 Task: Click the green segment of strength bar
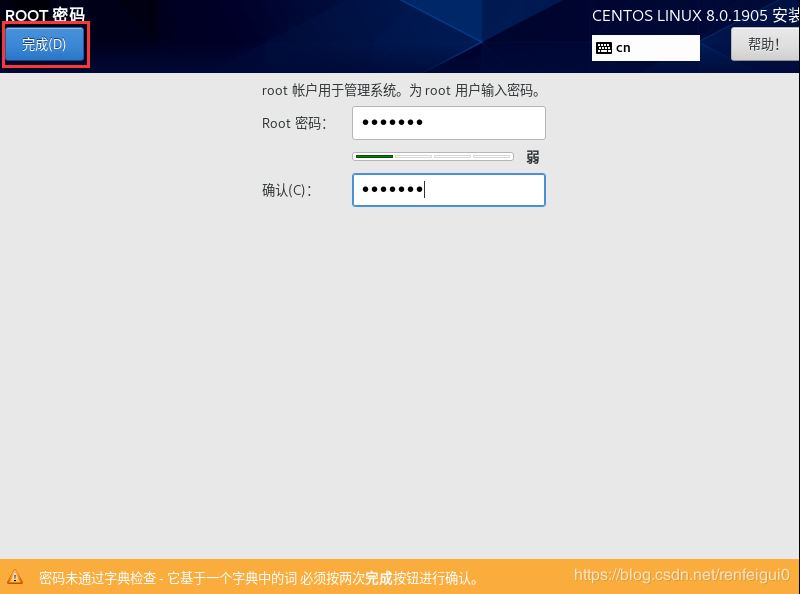(373, 157)
